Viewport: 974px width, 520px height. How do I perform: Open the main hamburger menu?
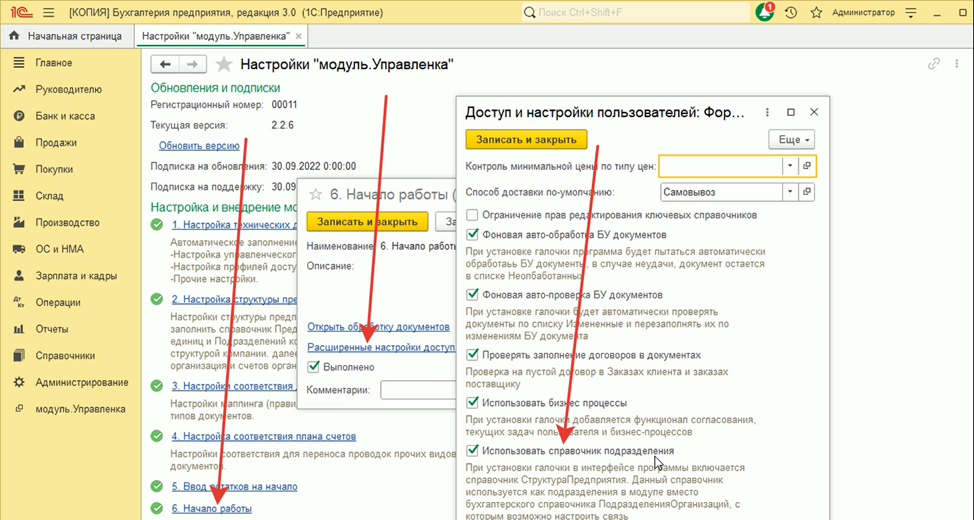coord(48,12)
